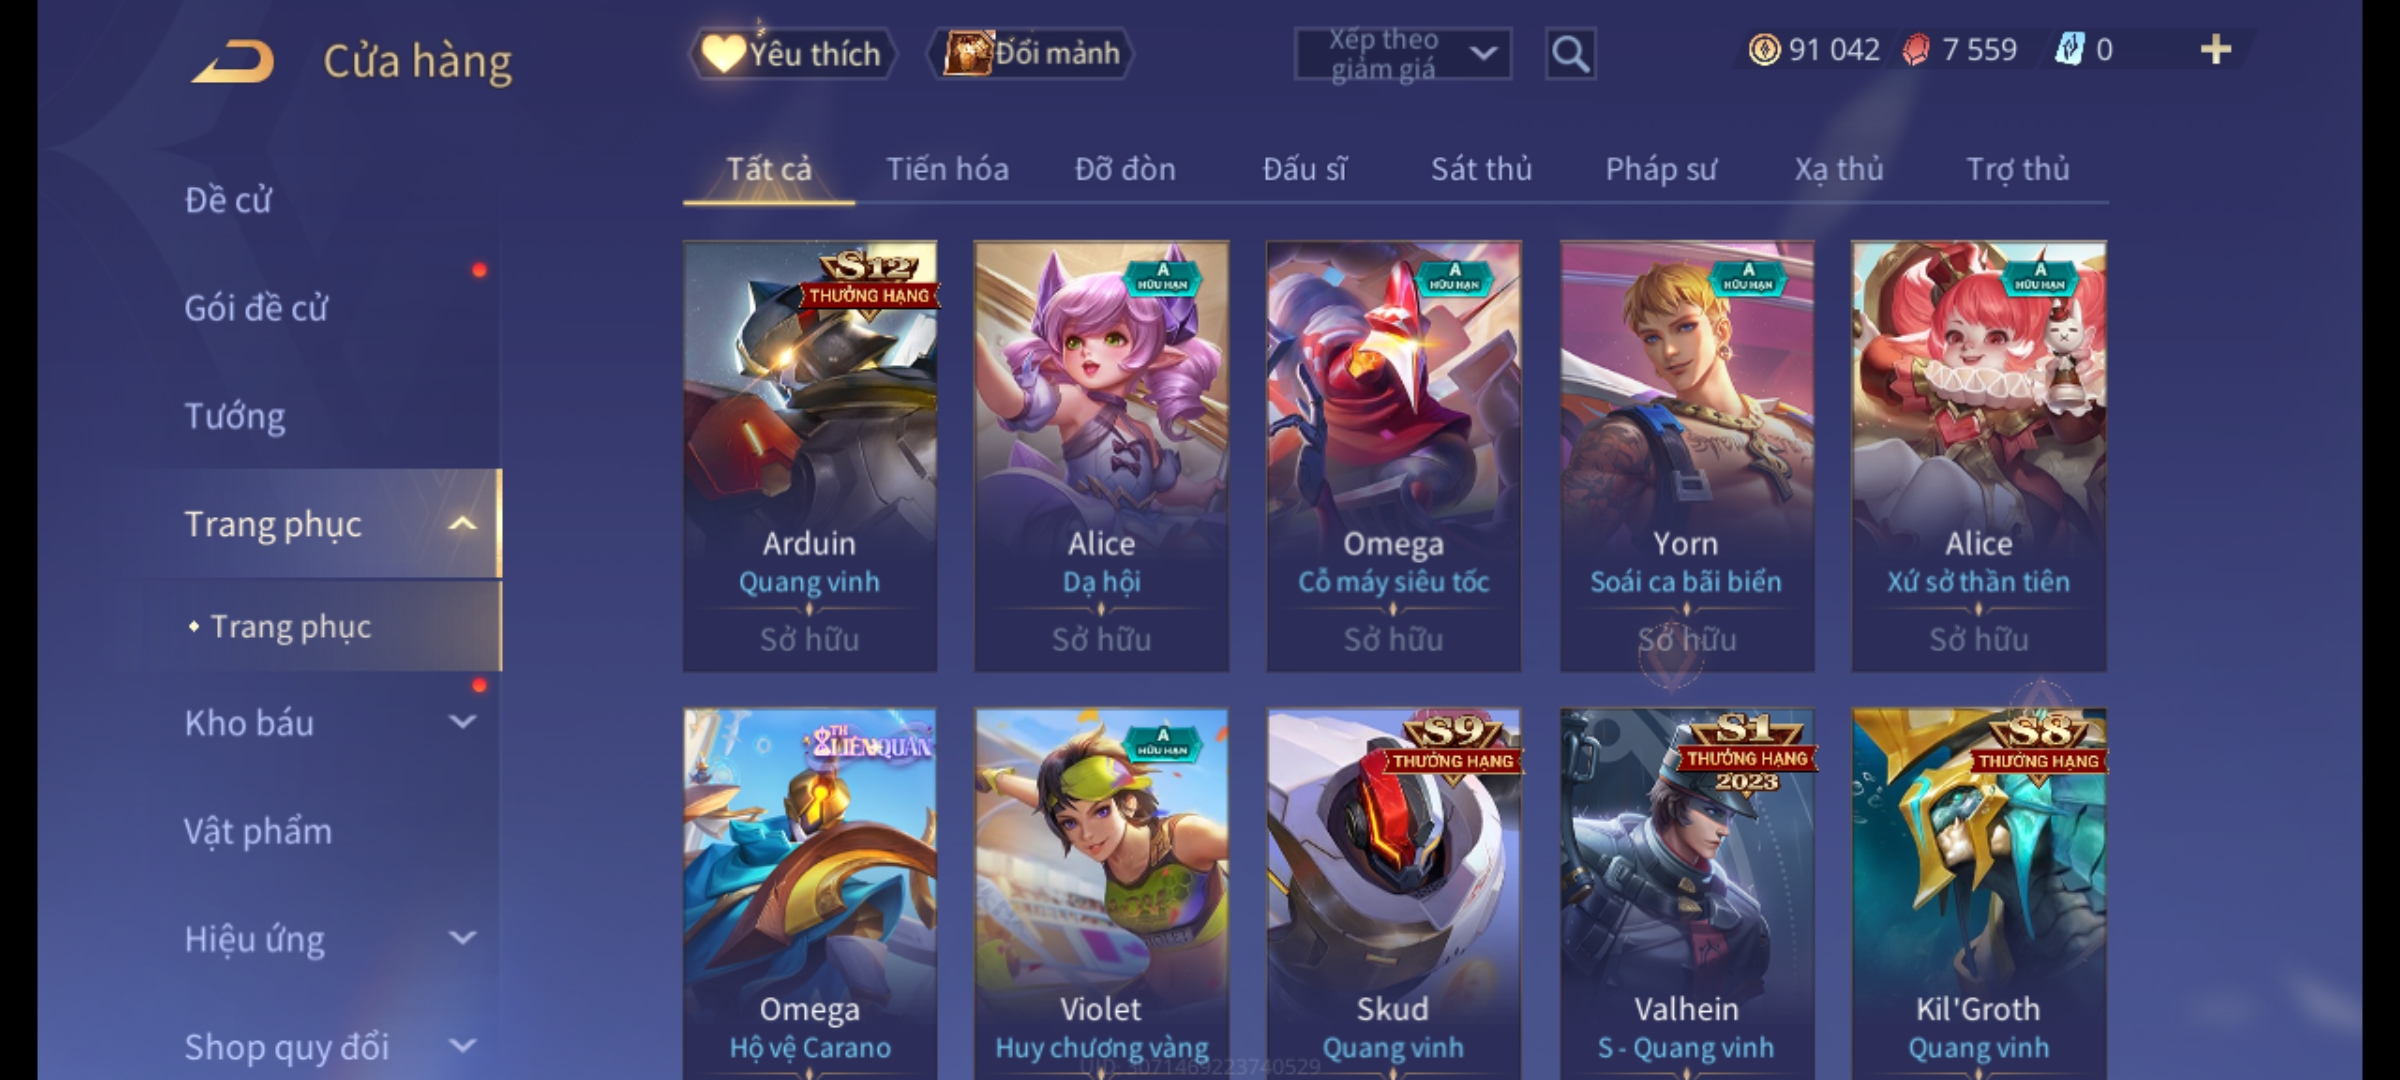Expand the Shop quy đổi section
Image resolution: width=2400 pixels, height=1080 pixels.
[462, 1046]
